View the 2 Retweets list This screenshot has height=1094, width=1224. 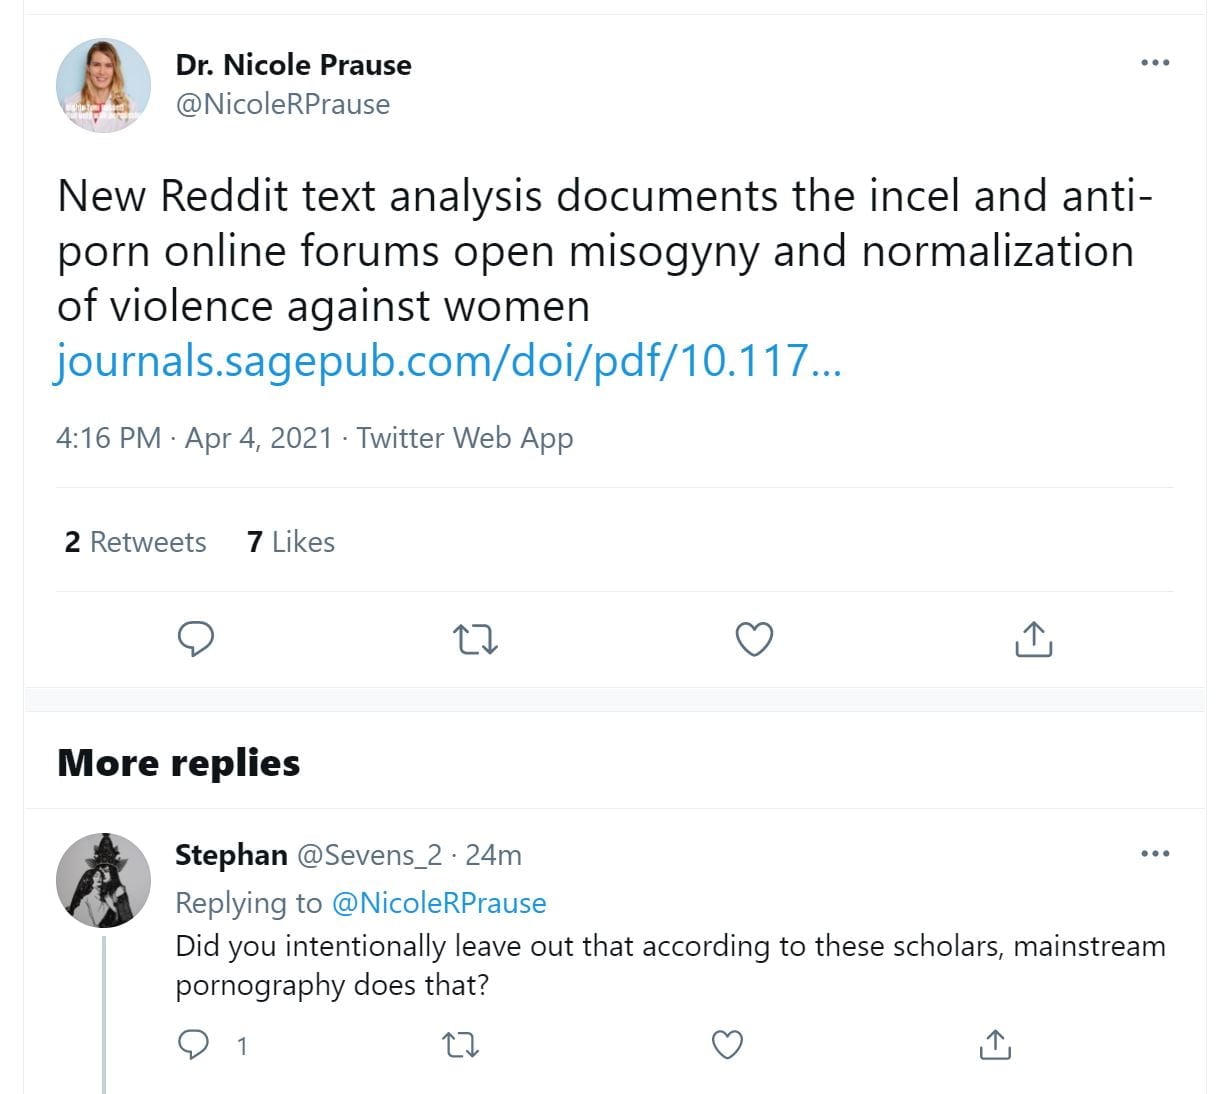pos(135,542)
